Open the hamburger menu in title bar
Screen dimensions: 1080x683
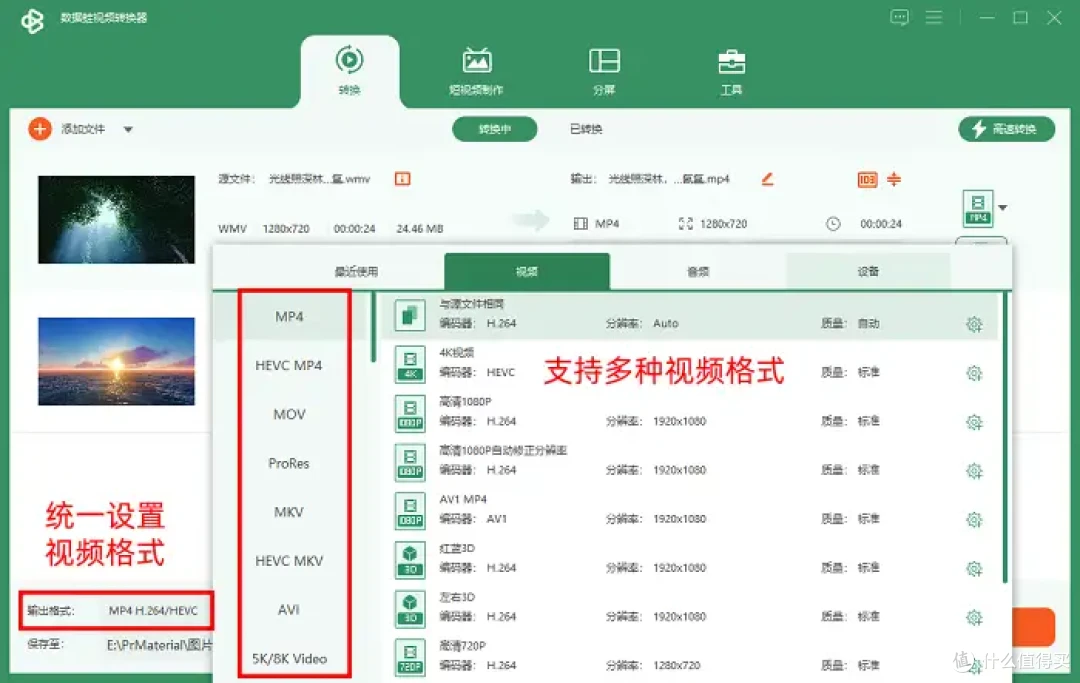click(934, 17)
